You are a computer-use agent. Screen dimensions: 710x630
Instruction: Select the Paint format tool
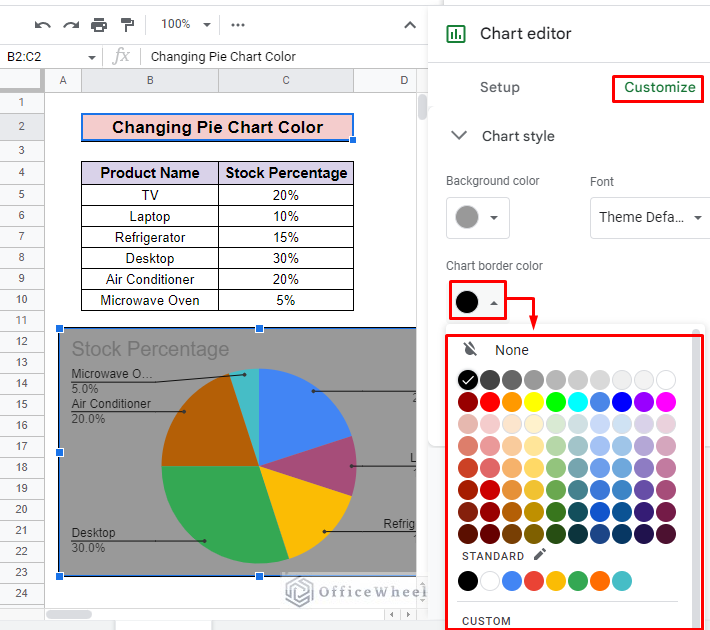pos(127,24)
